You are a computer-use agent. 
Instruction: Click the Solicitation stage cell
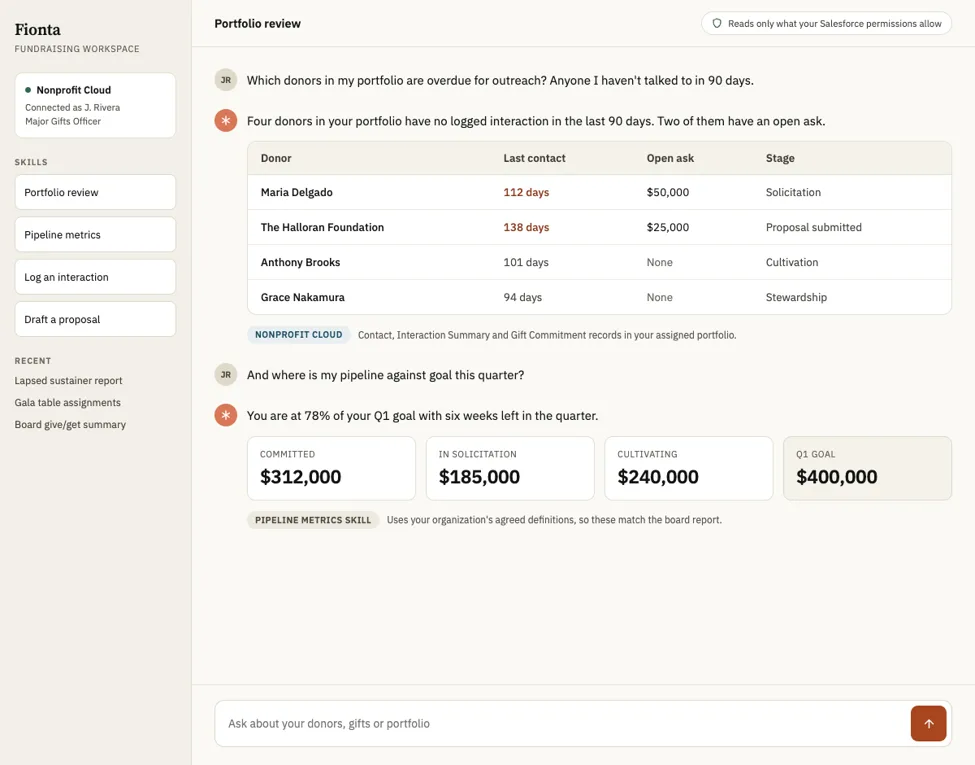(793, 192)
